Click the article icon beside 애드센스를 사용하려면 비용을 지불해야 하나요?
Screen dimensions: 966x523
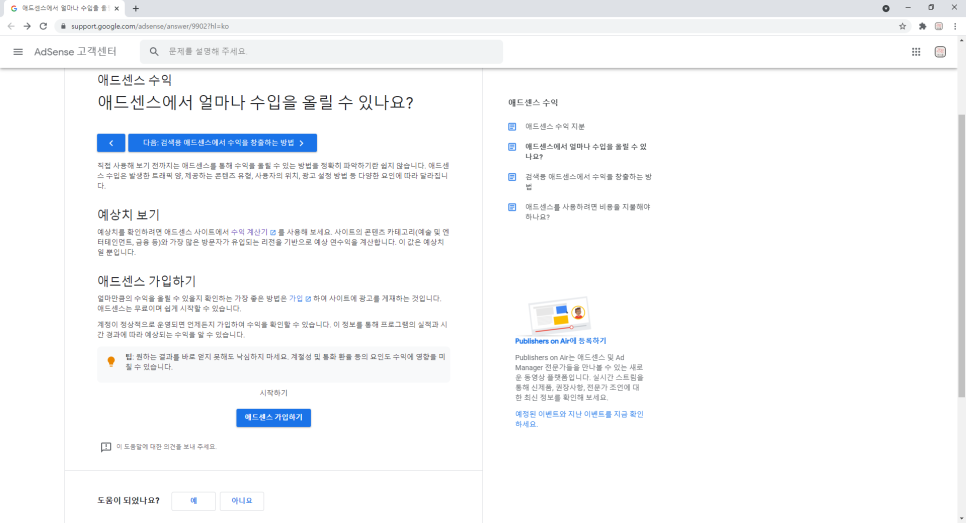coord(512,207)
